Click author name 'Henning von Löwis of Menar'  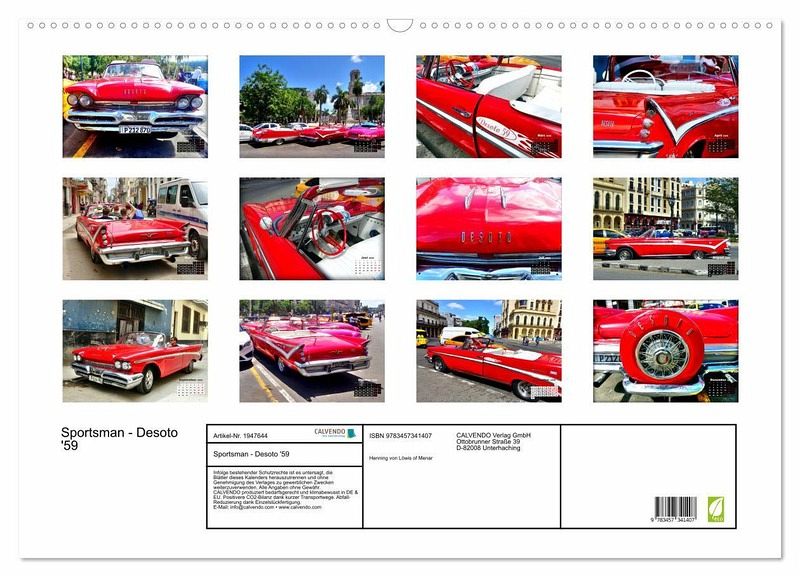point(401,458)
